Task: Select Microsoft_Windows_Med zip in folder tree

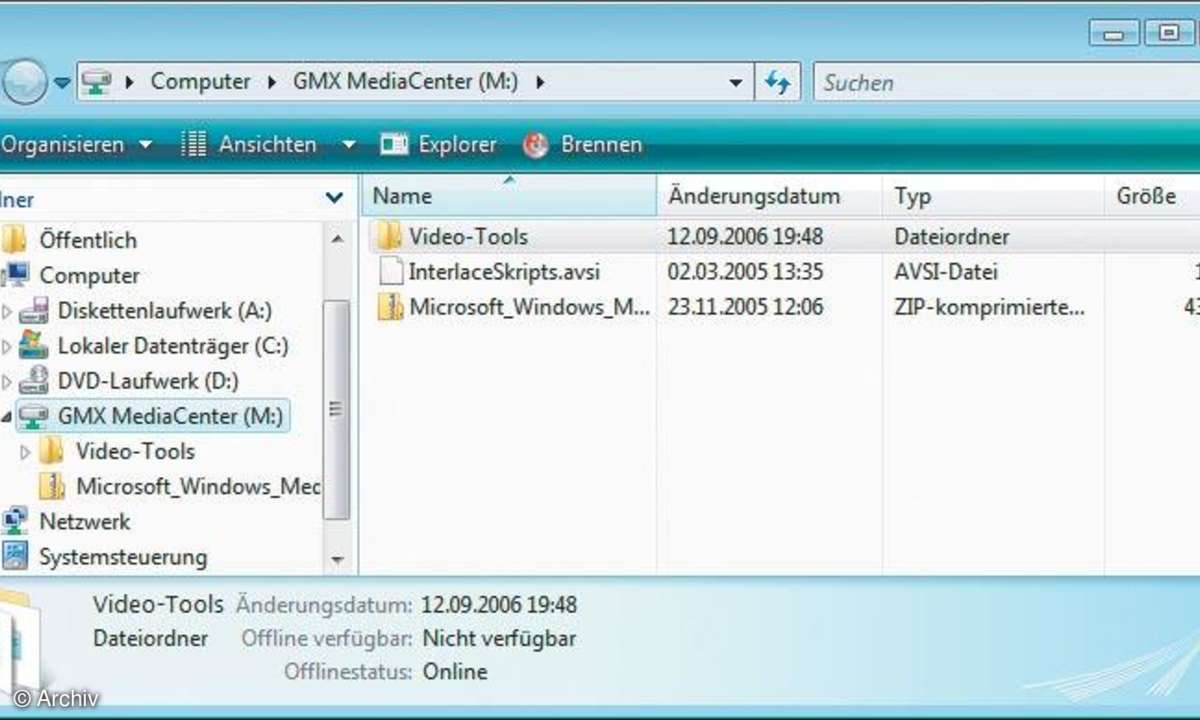Action: [x=198, y=487]
